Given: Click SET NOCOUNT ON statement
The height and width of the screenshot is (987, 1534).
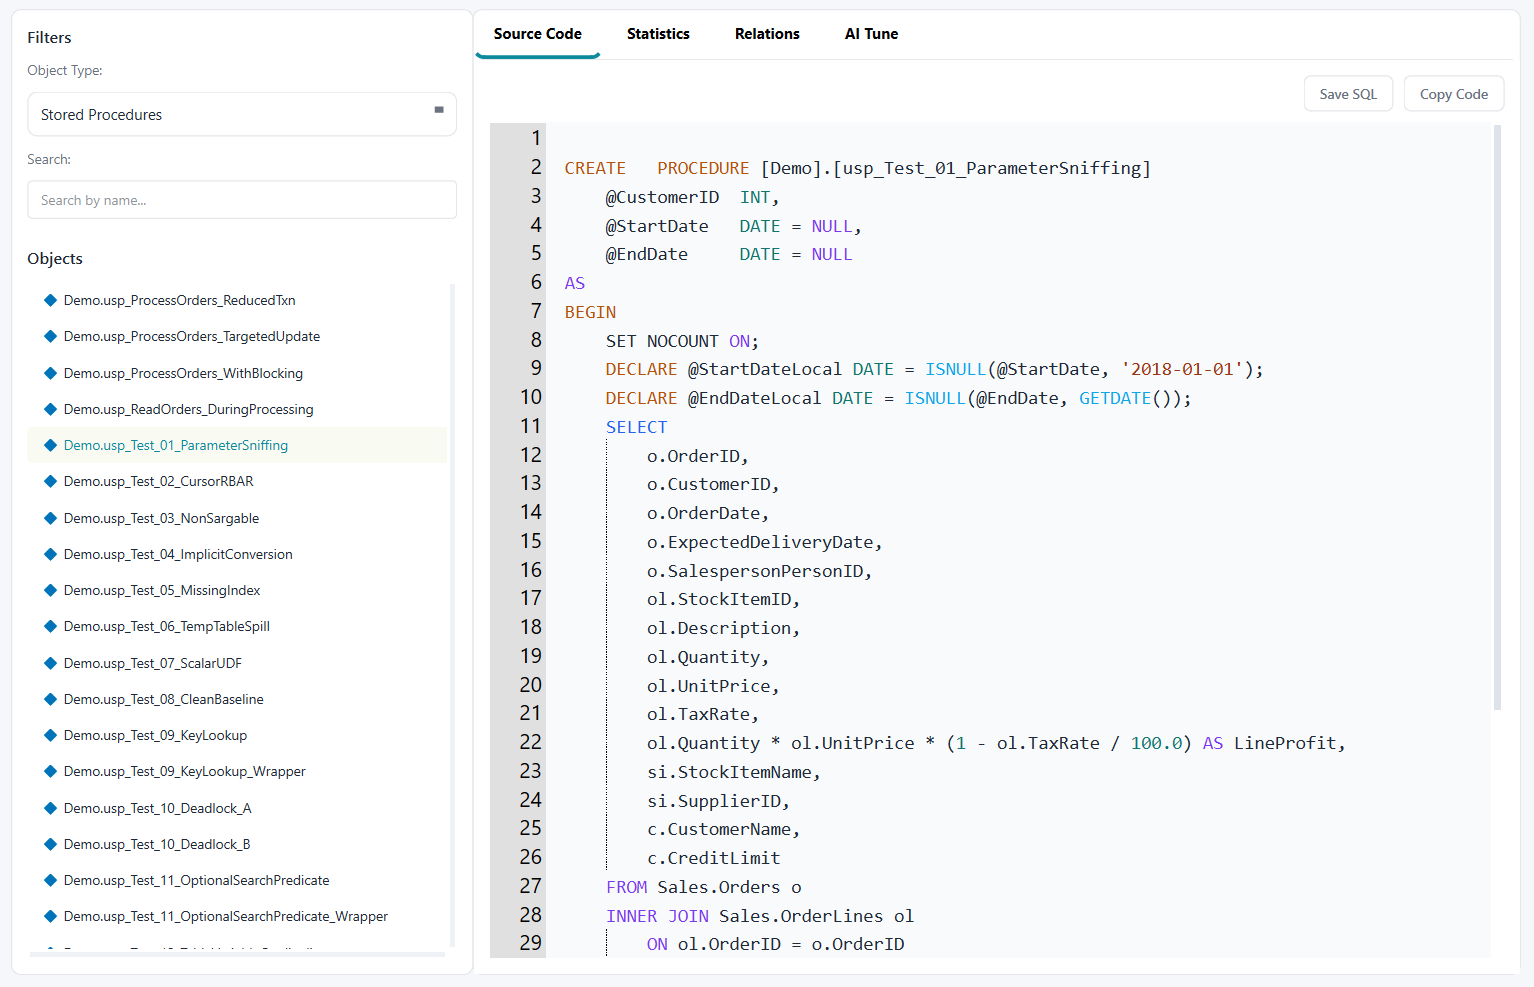Looking at the screenshot, I should 682,341.
